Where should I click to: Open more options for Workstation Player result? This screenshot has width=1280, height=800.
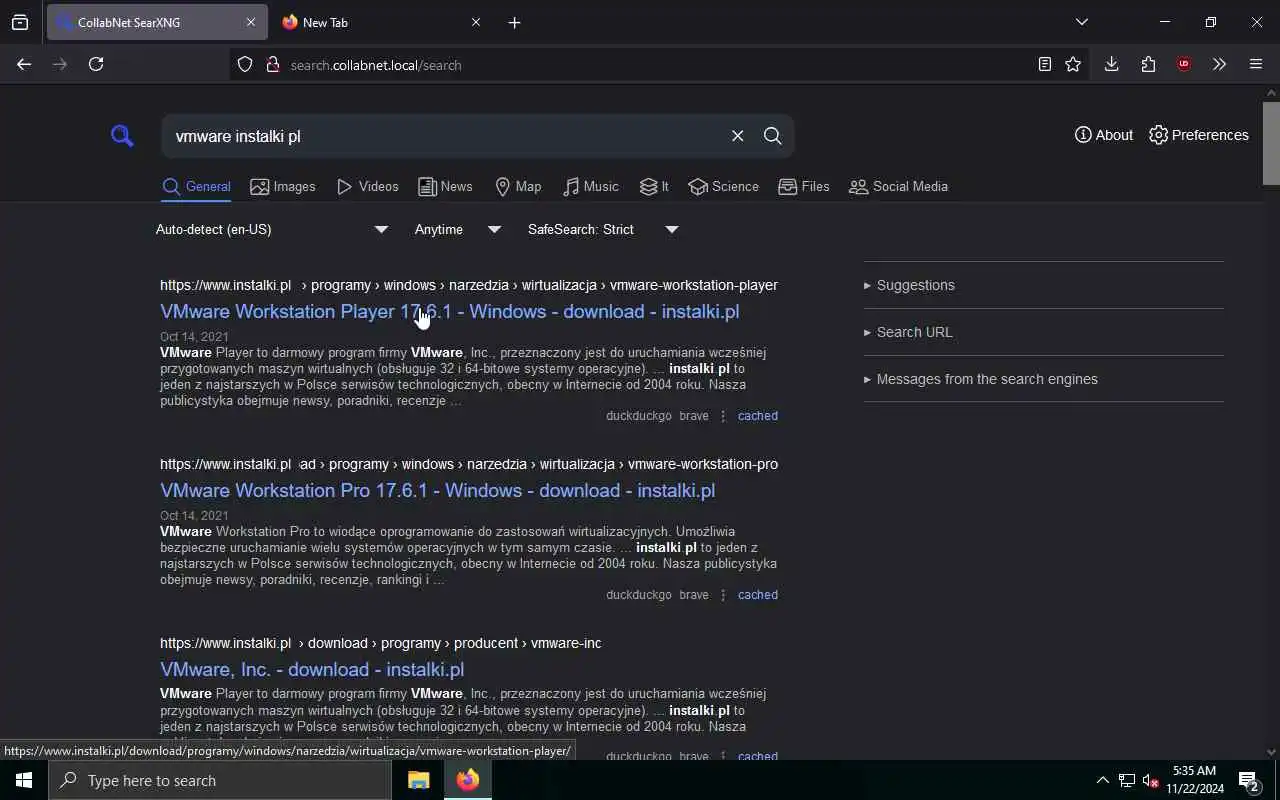(723, 416)
